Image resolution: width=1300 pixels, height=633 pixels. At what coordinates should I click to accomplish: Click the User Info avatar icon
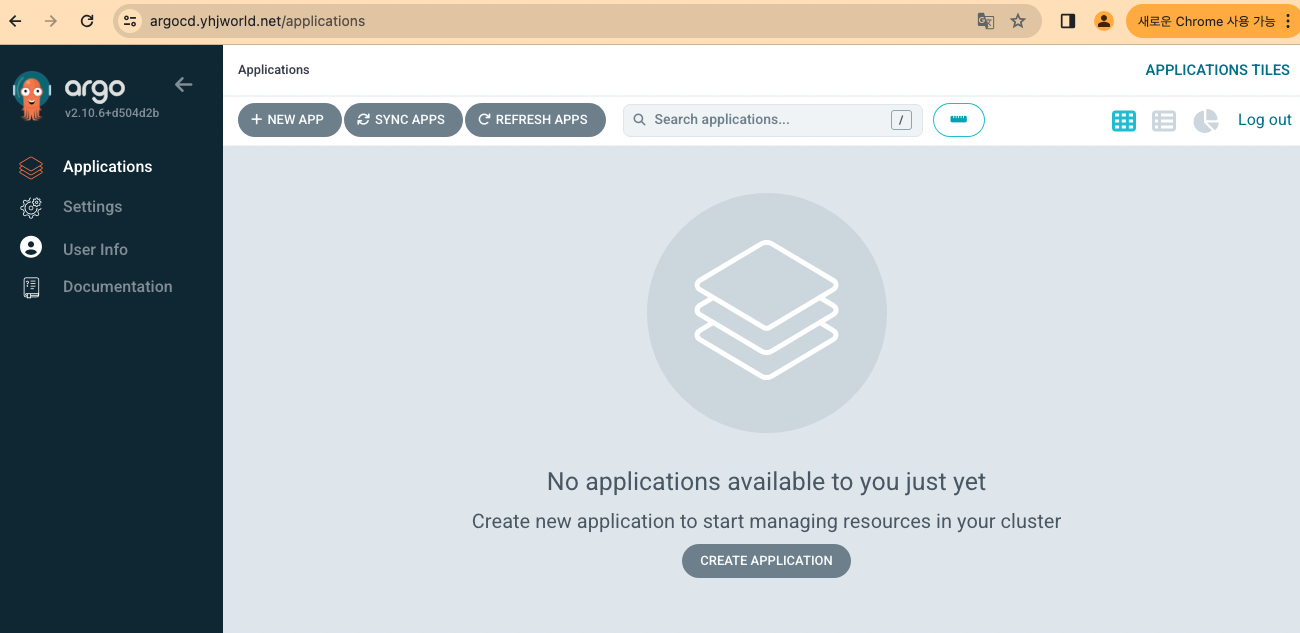[x=31, y=247]
